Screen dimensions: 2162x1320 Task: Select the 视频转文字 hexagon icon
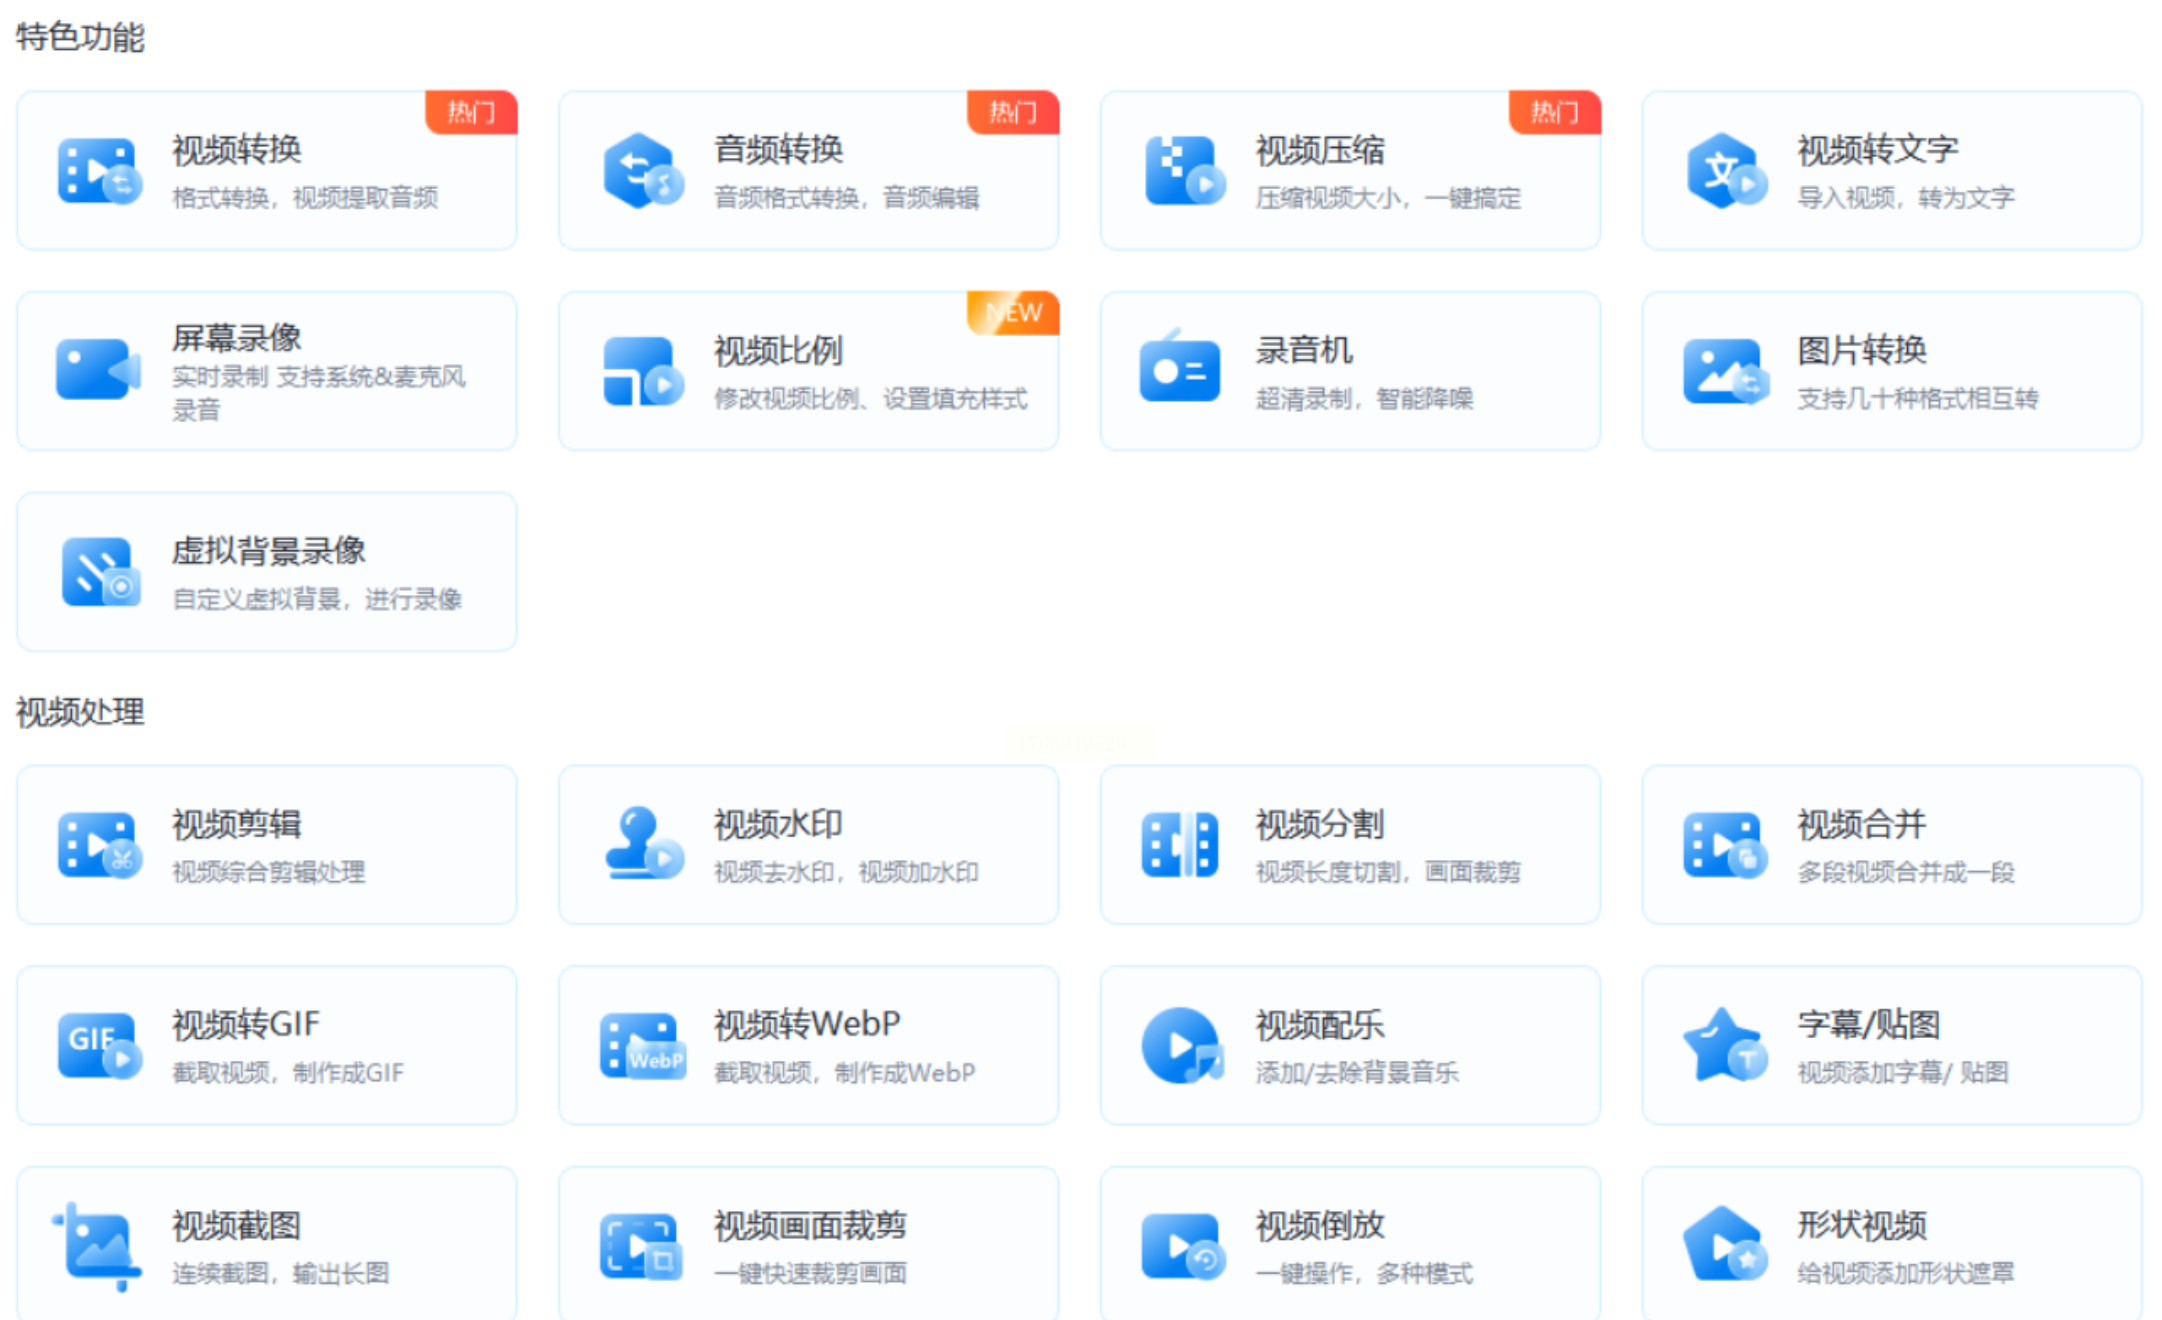(x=1724, y=171)
